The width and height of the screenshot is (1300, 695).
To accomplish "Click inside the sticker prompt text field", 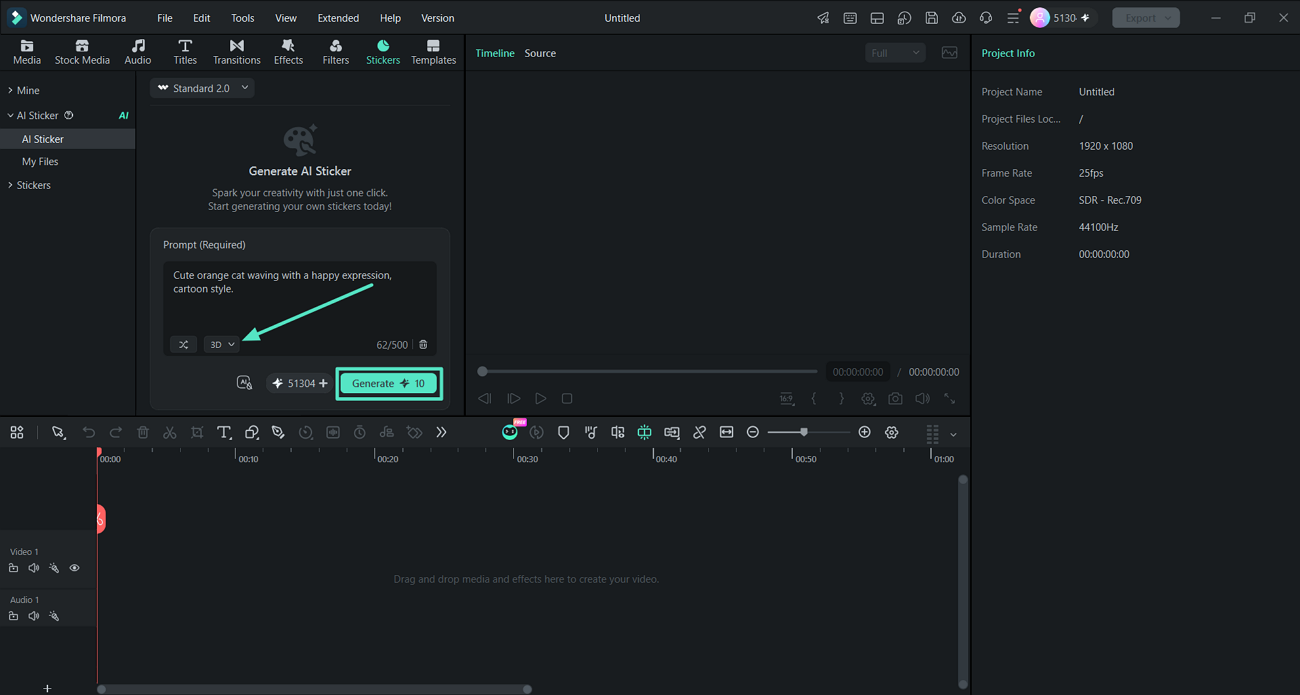I will pyautogui.click(x=300, y=297).
